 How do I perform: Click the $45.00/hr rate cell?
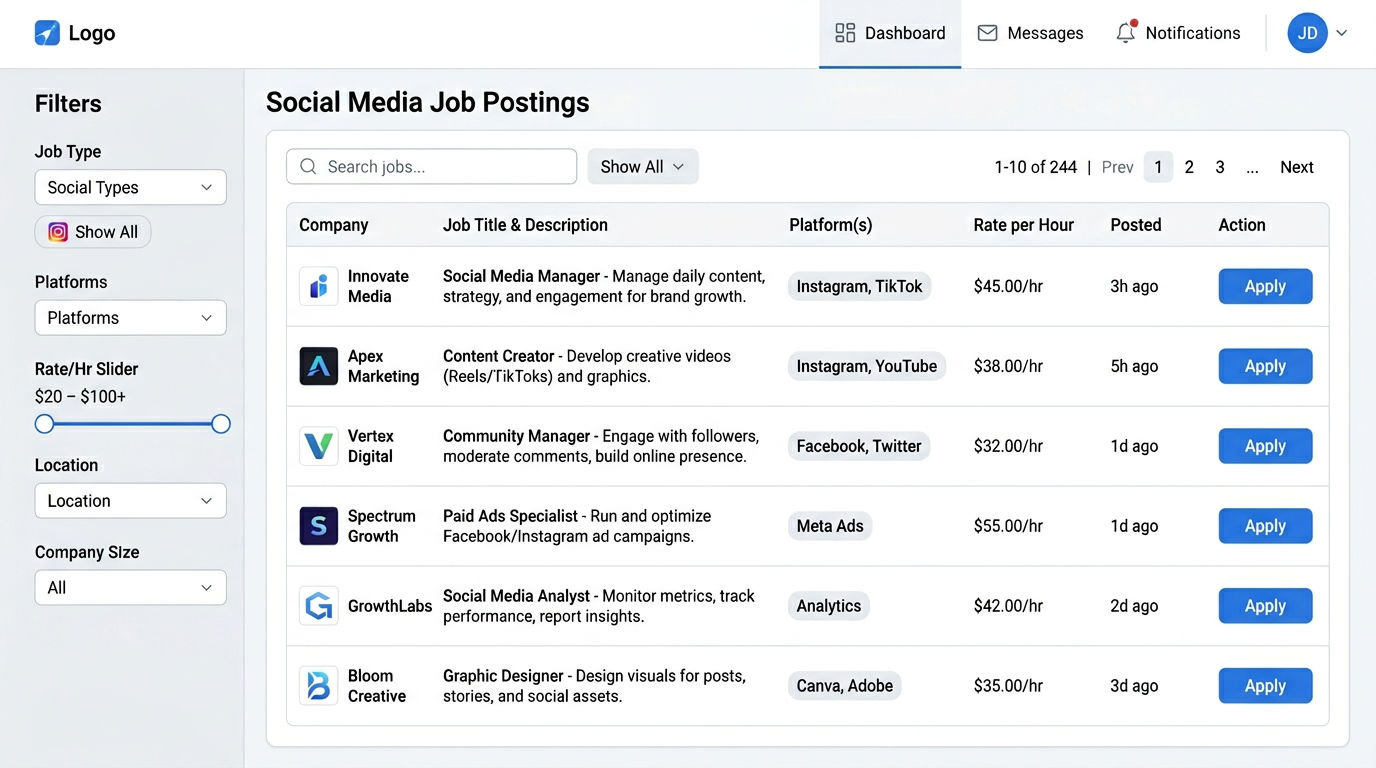pos(1008,286)
